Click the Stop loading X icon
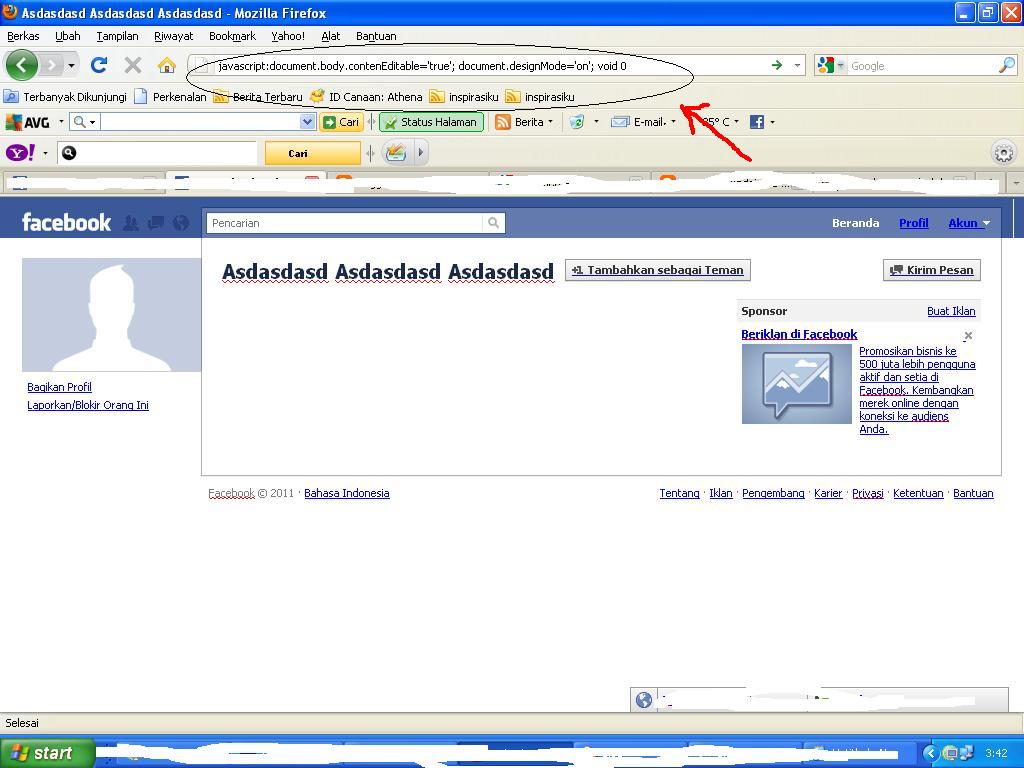The image size is (1024, 768). pyautogui.click(x=133, y=65)
